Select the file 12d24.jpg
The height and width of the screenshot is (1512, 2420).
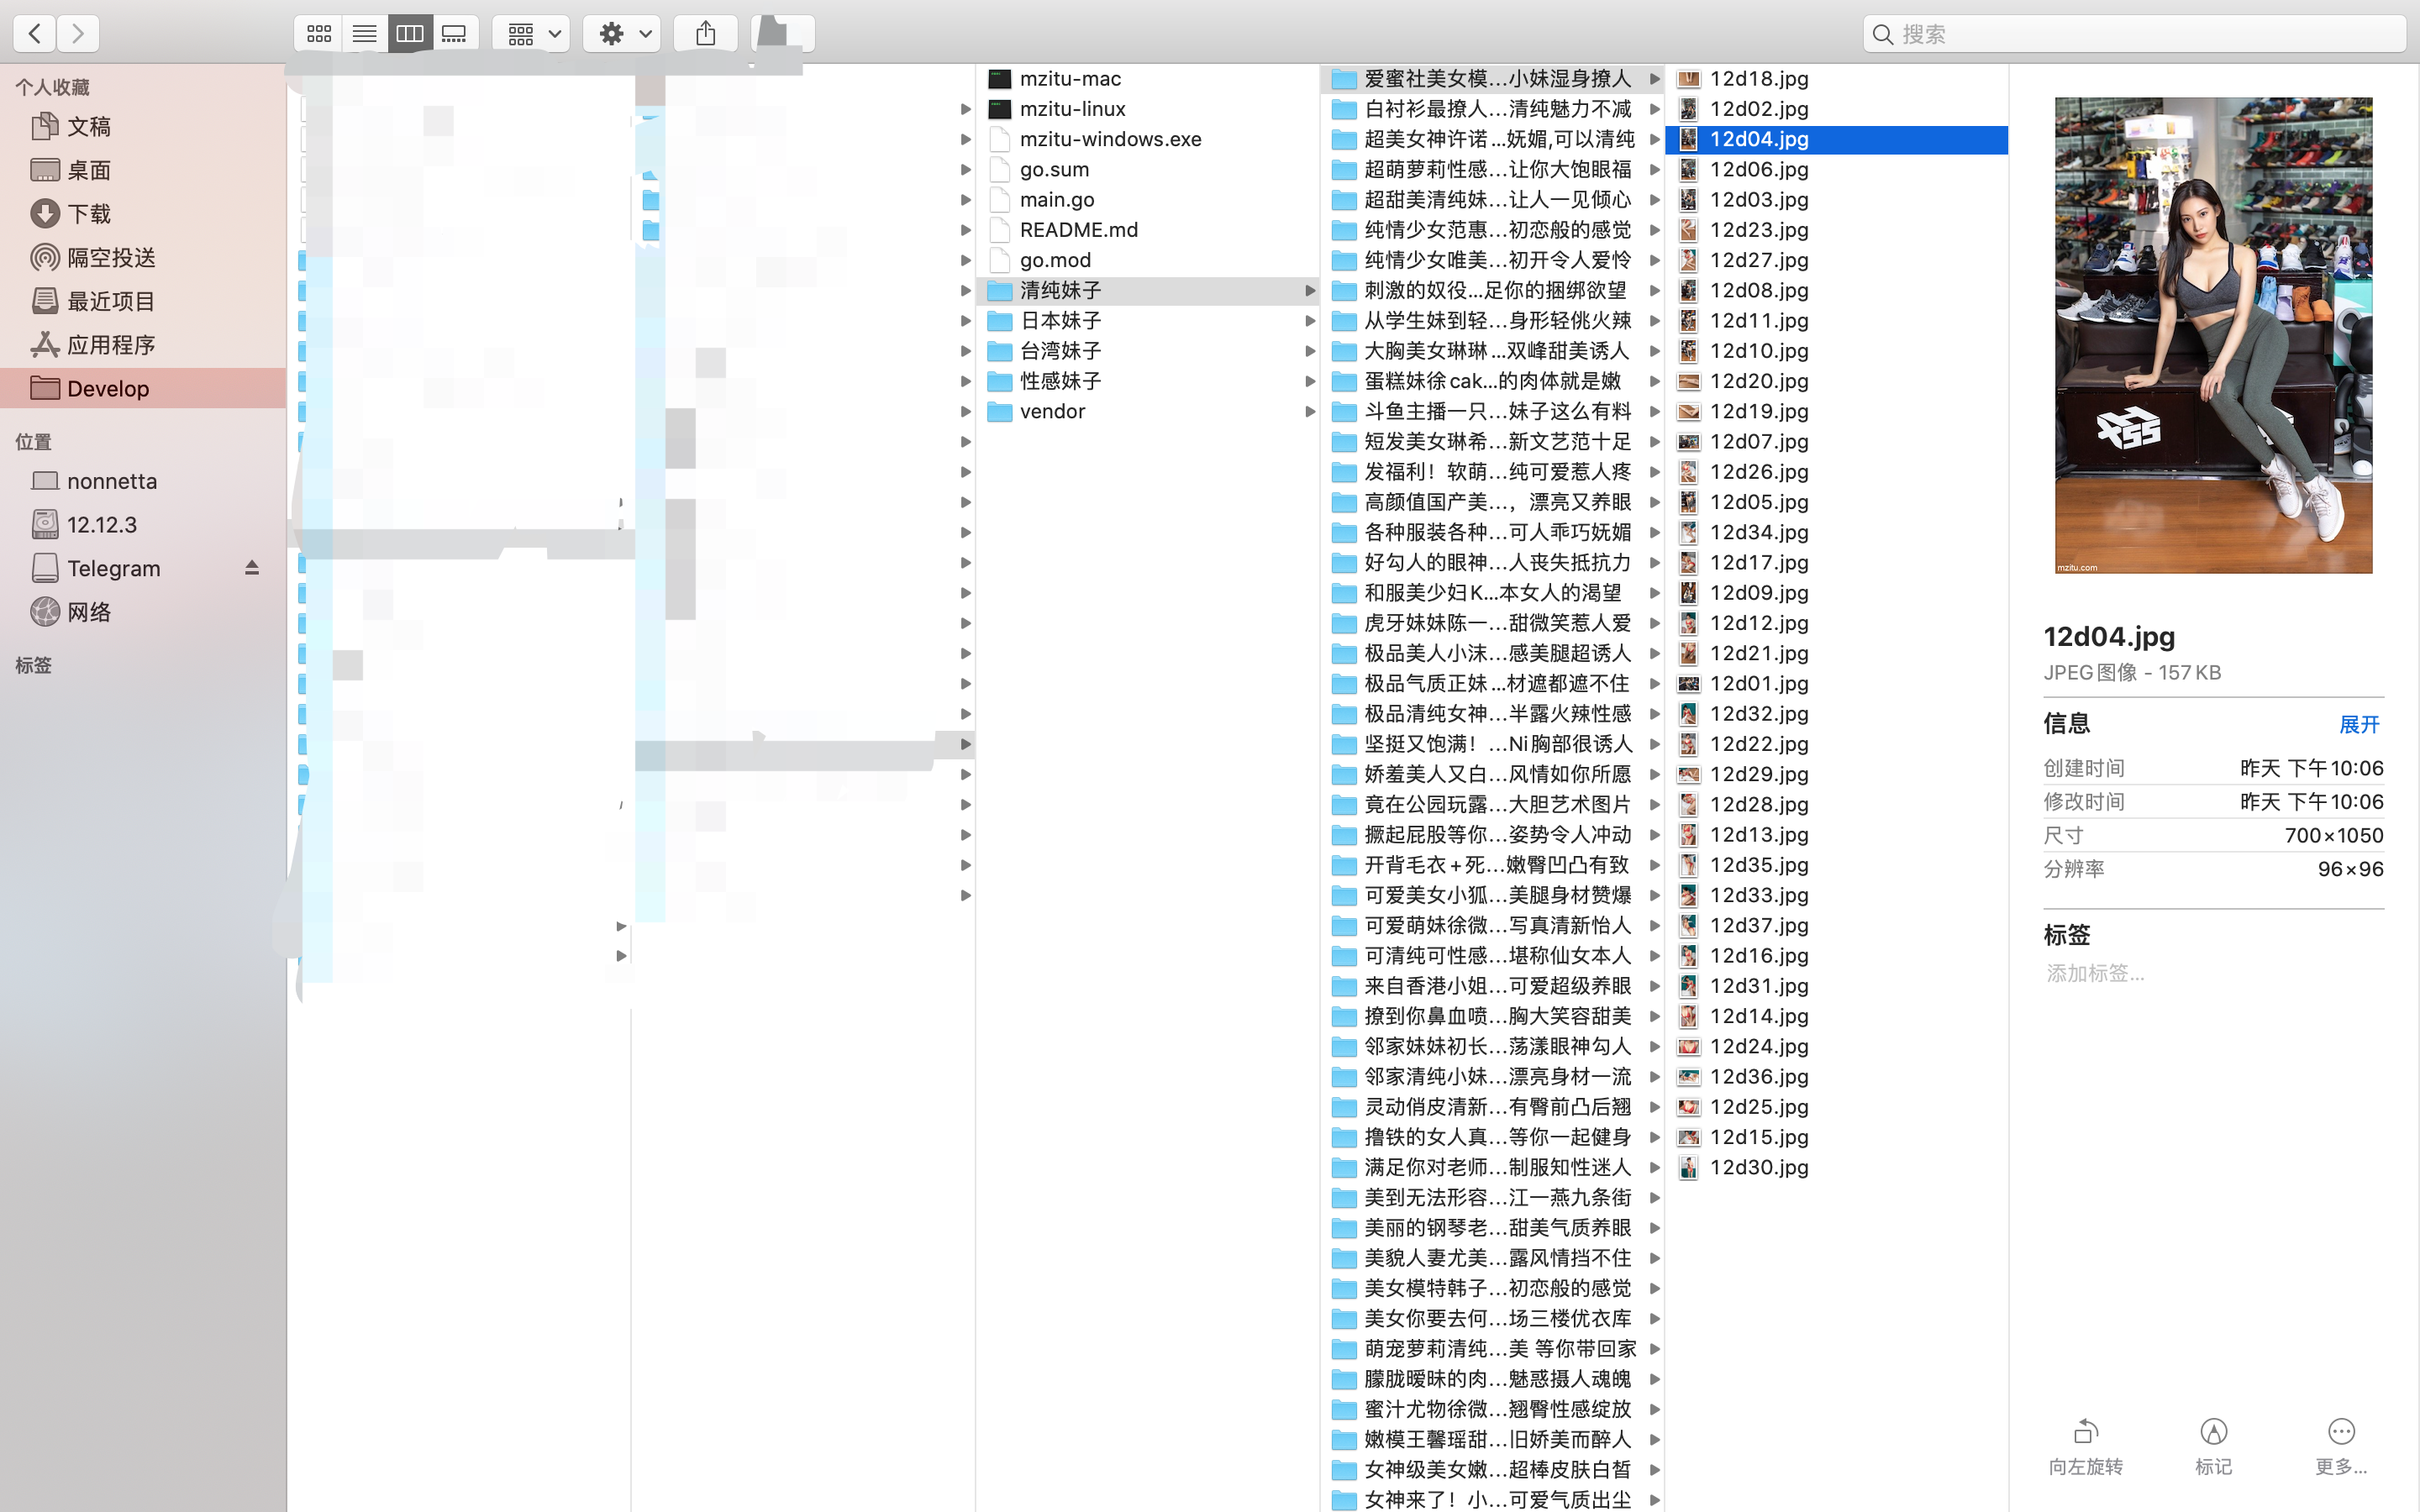pyautogui.click(x=1837, y=1047)
